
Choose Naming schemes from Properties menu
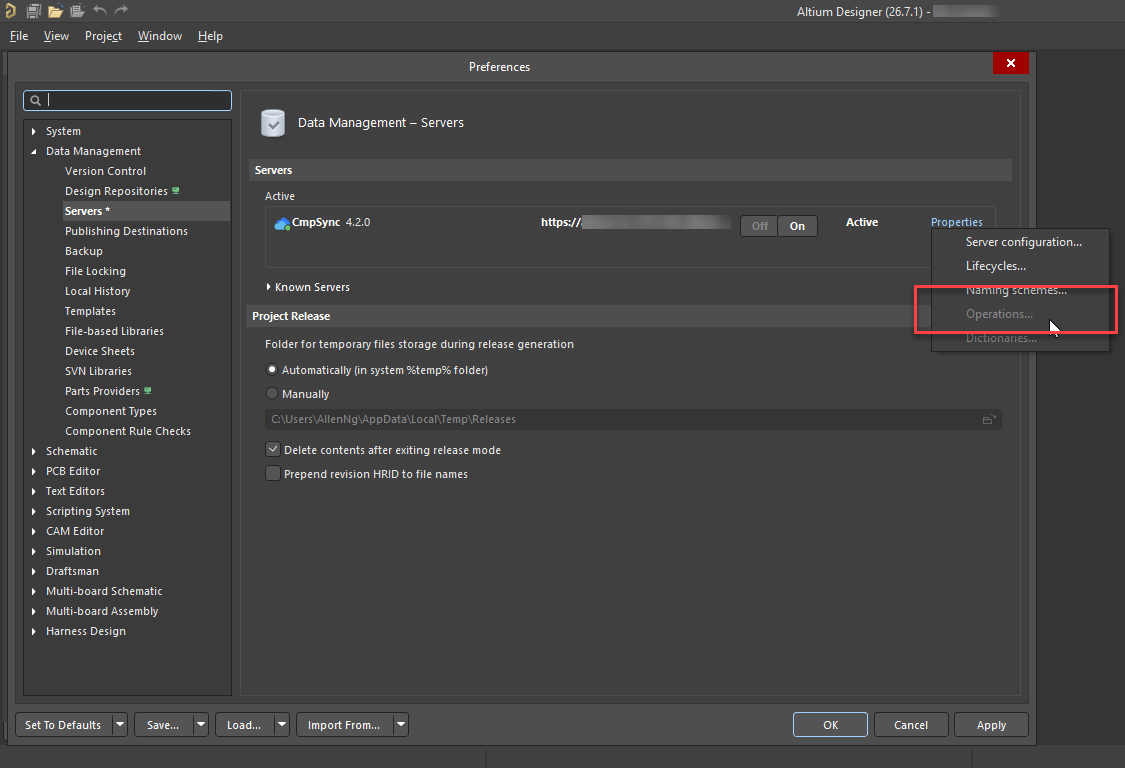coord(1016,290)
